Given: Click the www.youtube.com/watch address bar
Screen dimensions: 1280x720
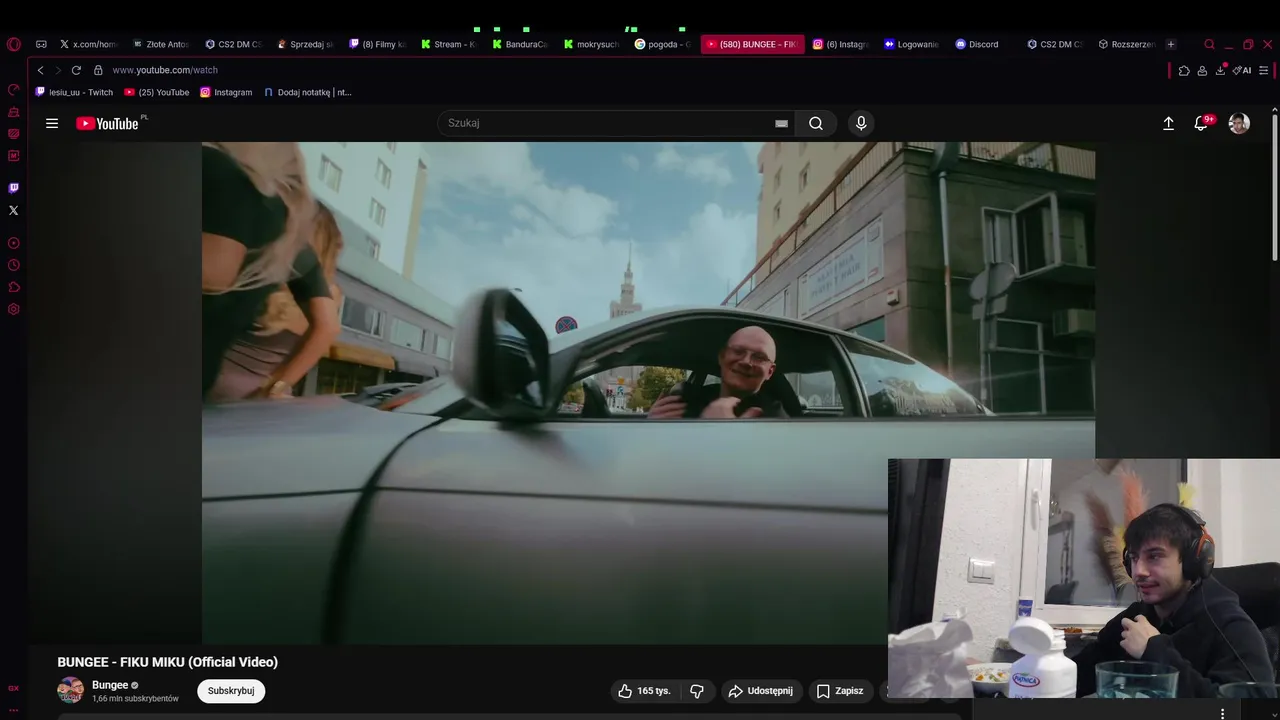Looking at the screenshot, I should 165,70.
